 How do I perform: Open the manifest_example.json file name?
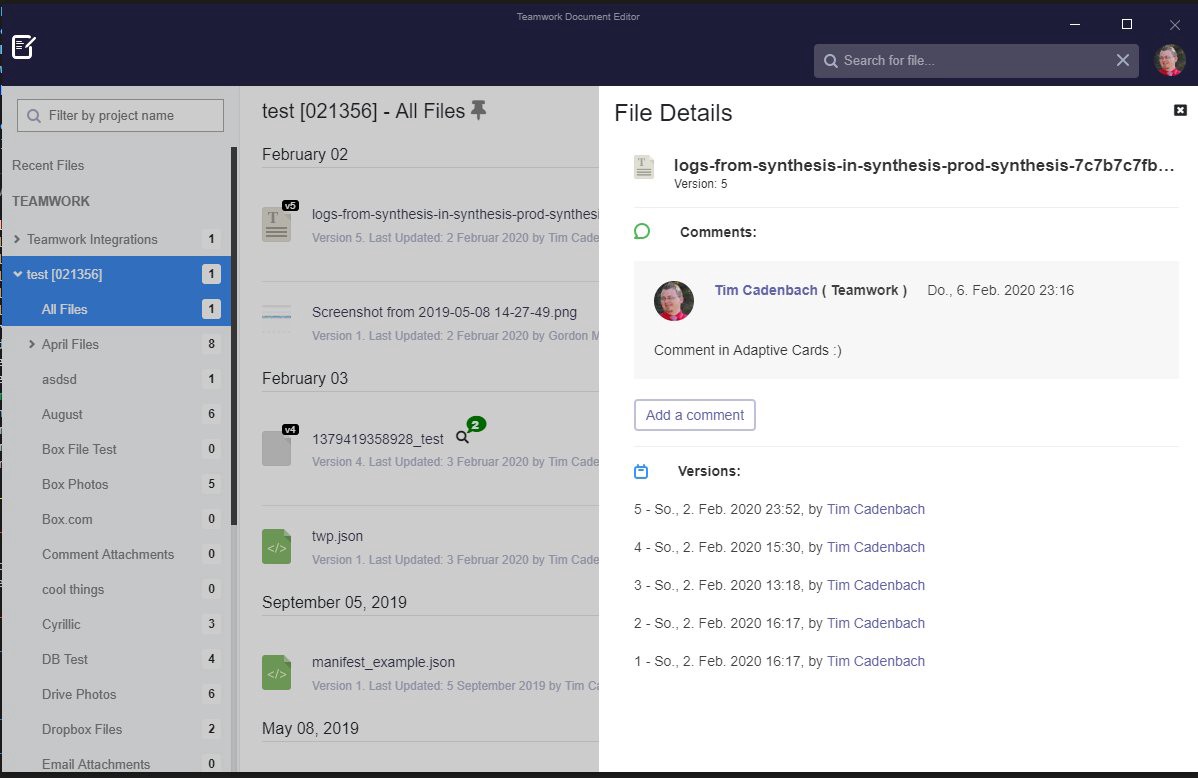click(383, 662)
